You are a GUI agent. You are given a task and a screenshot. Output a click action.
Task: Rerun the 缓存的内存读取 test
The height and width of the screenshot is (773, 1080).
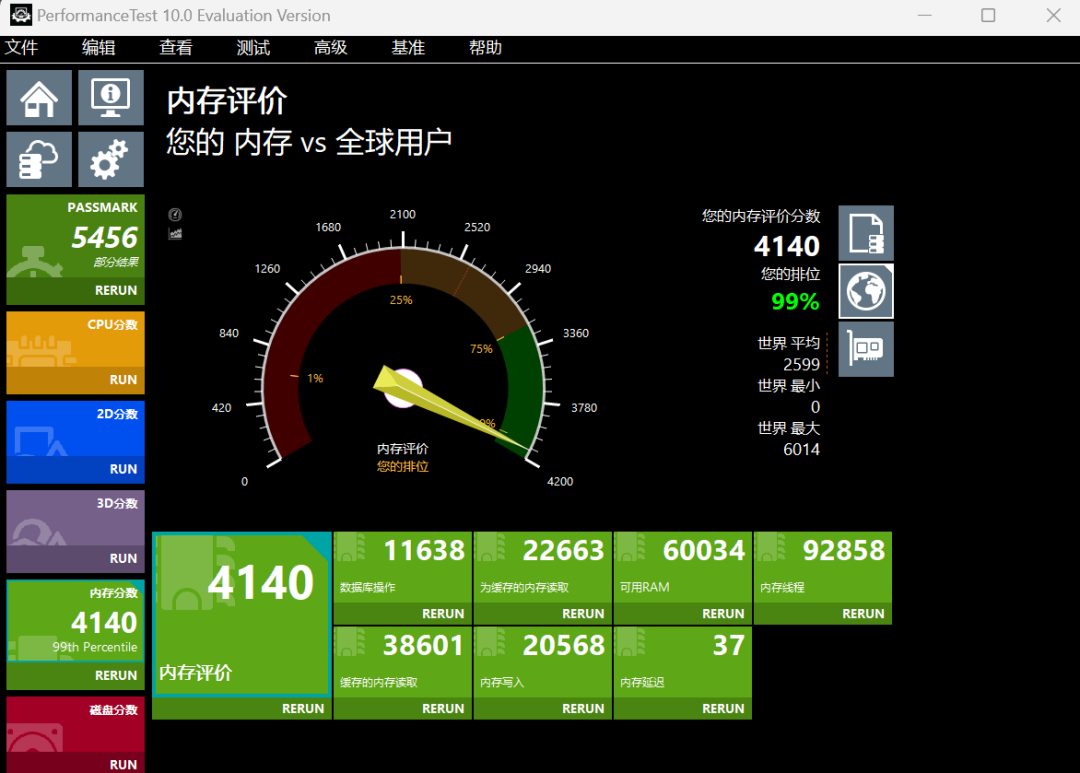[443, 709]
